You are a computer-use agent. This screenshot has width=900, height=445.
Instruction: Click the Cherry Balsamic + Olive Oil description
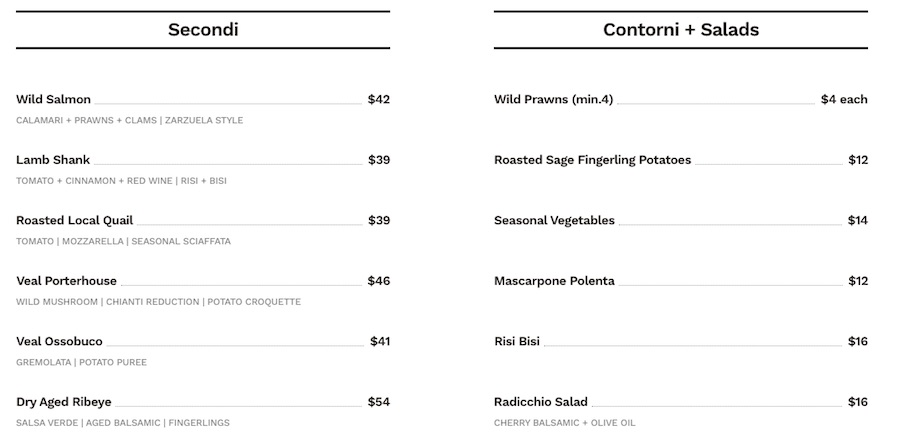point(565,423)
